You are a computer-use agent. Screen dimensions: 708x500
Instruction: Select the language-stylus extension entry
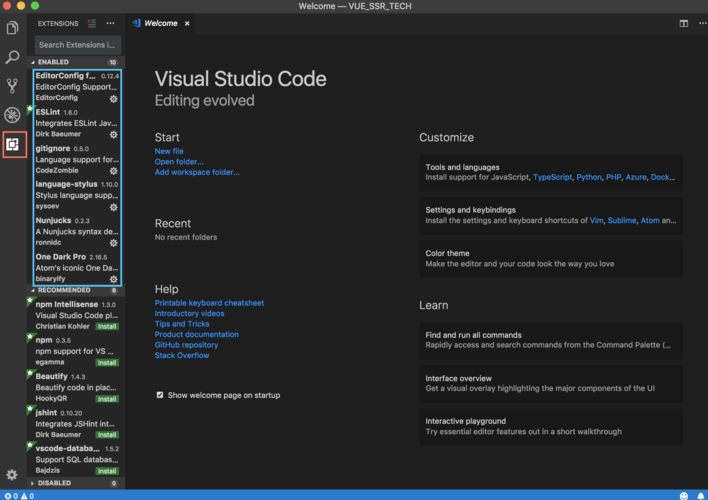76,195
